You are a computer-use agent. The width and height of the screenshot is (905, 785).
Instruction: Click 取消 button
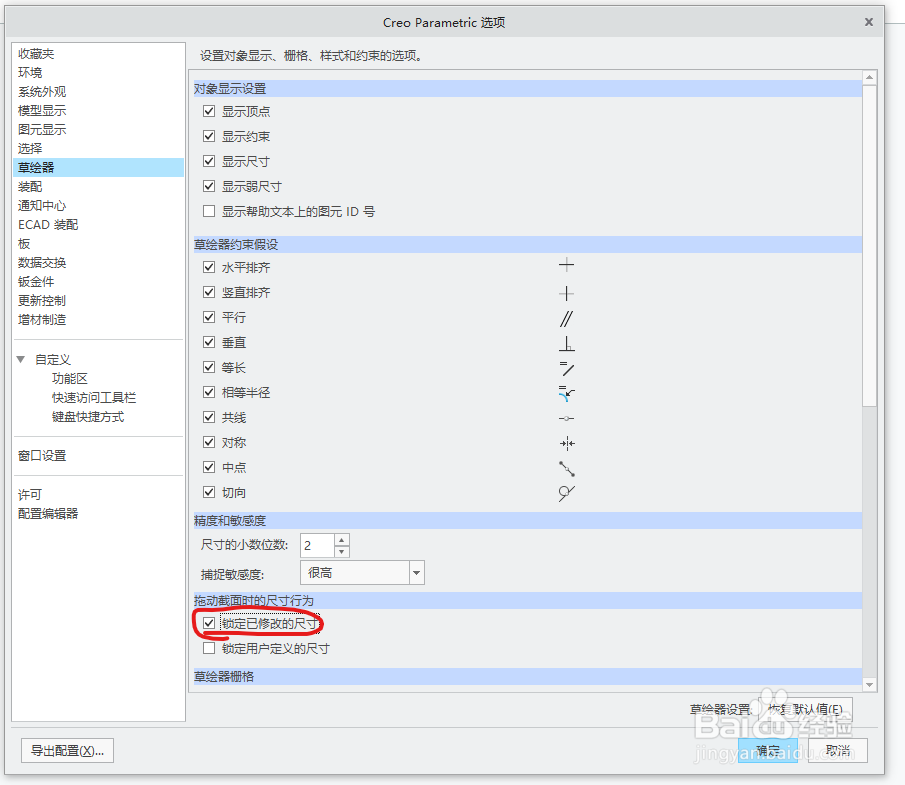[837, 750]
